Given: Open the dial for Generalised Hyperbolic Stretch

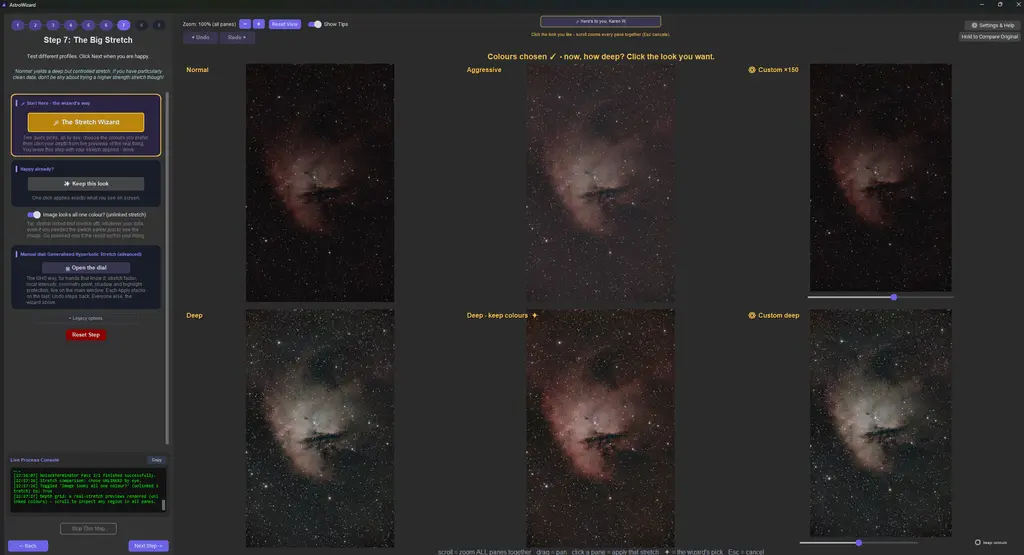Looking at the screenshot, I should coord(86,268).
